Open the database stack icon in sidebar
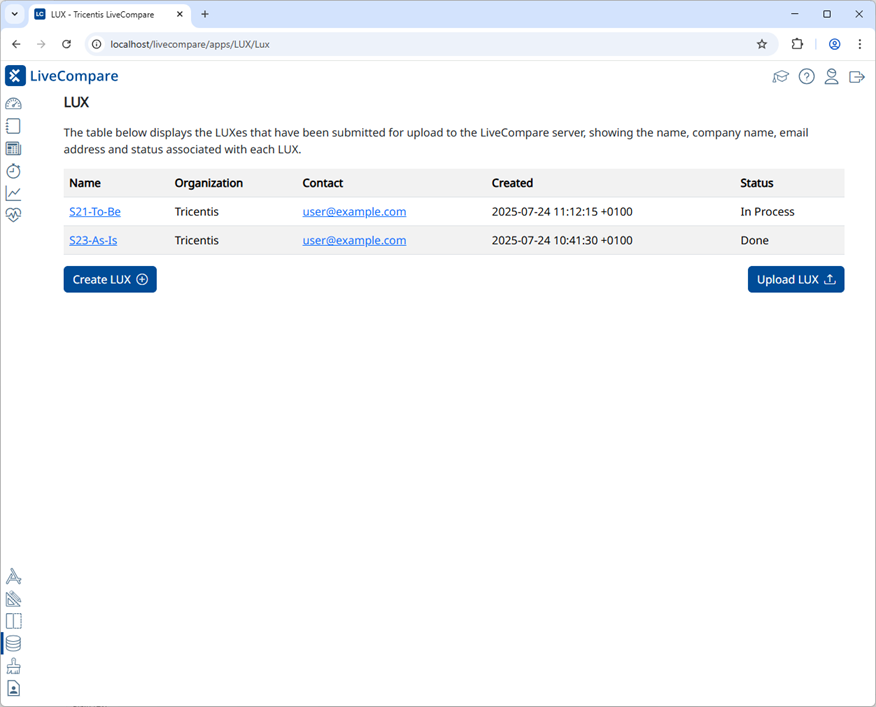The height and width of the screenshot is (707, 876). coord(13,644)
